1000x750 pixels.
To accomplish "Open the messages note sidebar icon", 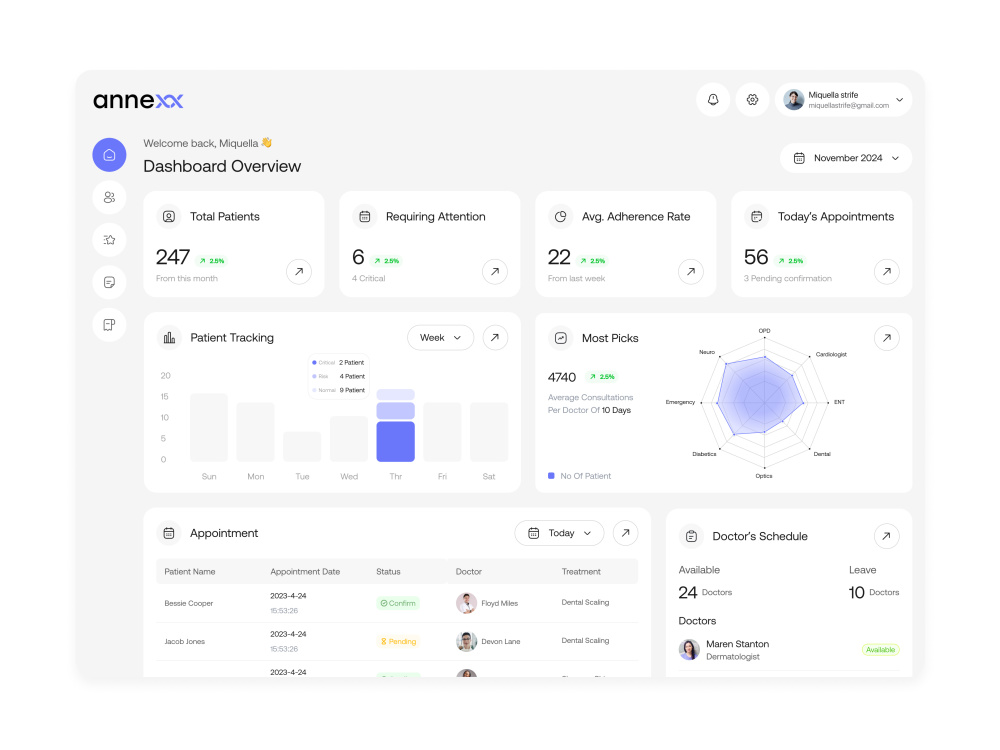I will (110, 282).
